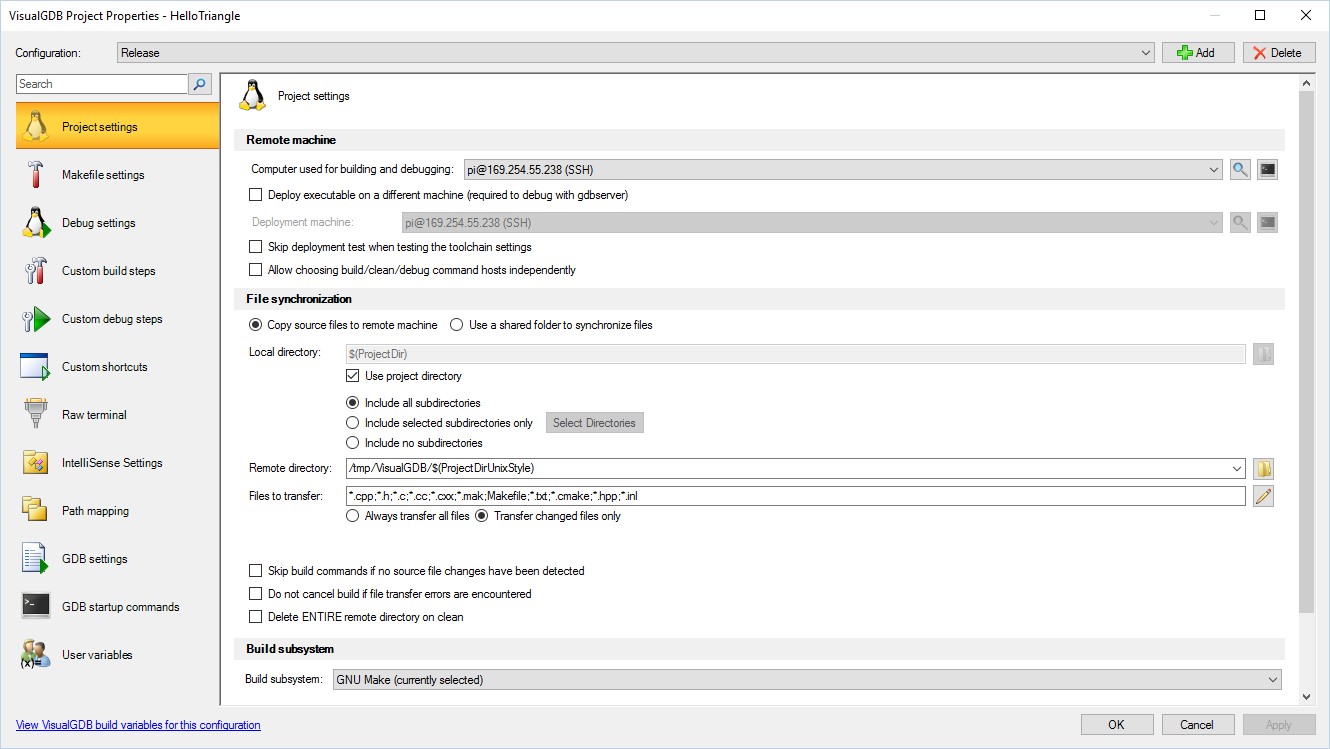Switch to Debug settings page
The width and height of the screenshot is (1330, 749).
pyautogui.click(x=118, y=223)
